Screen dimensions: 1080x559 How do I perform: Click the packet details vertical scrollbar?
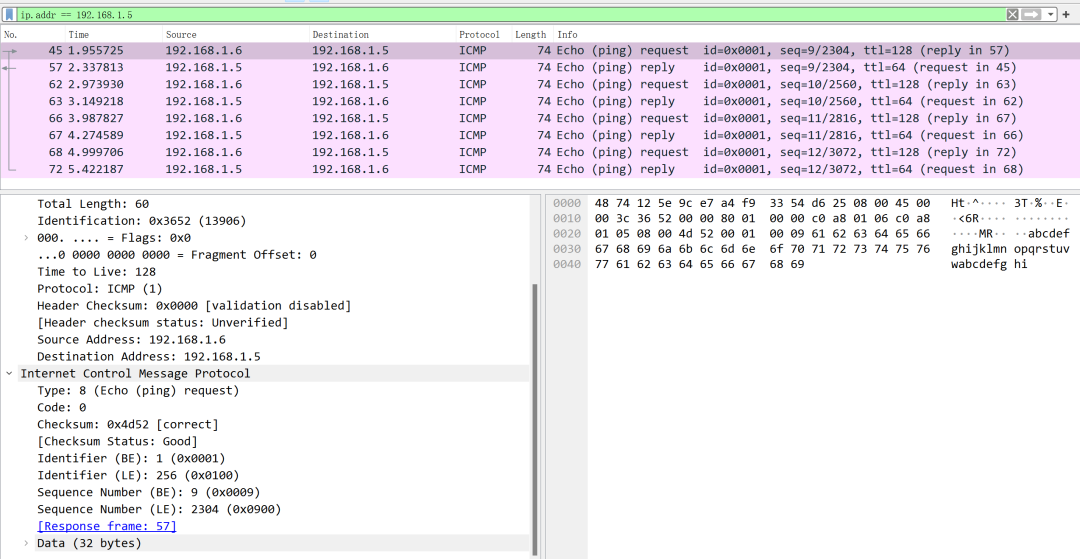(535, 419)
